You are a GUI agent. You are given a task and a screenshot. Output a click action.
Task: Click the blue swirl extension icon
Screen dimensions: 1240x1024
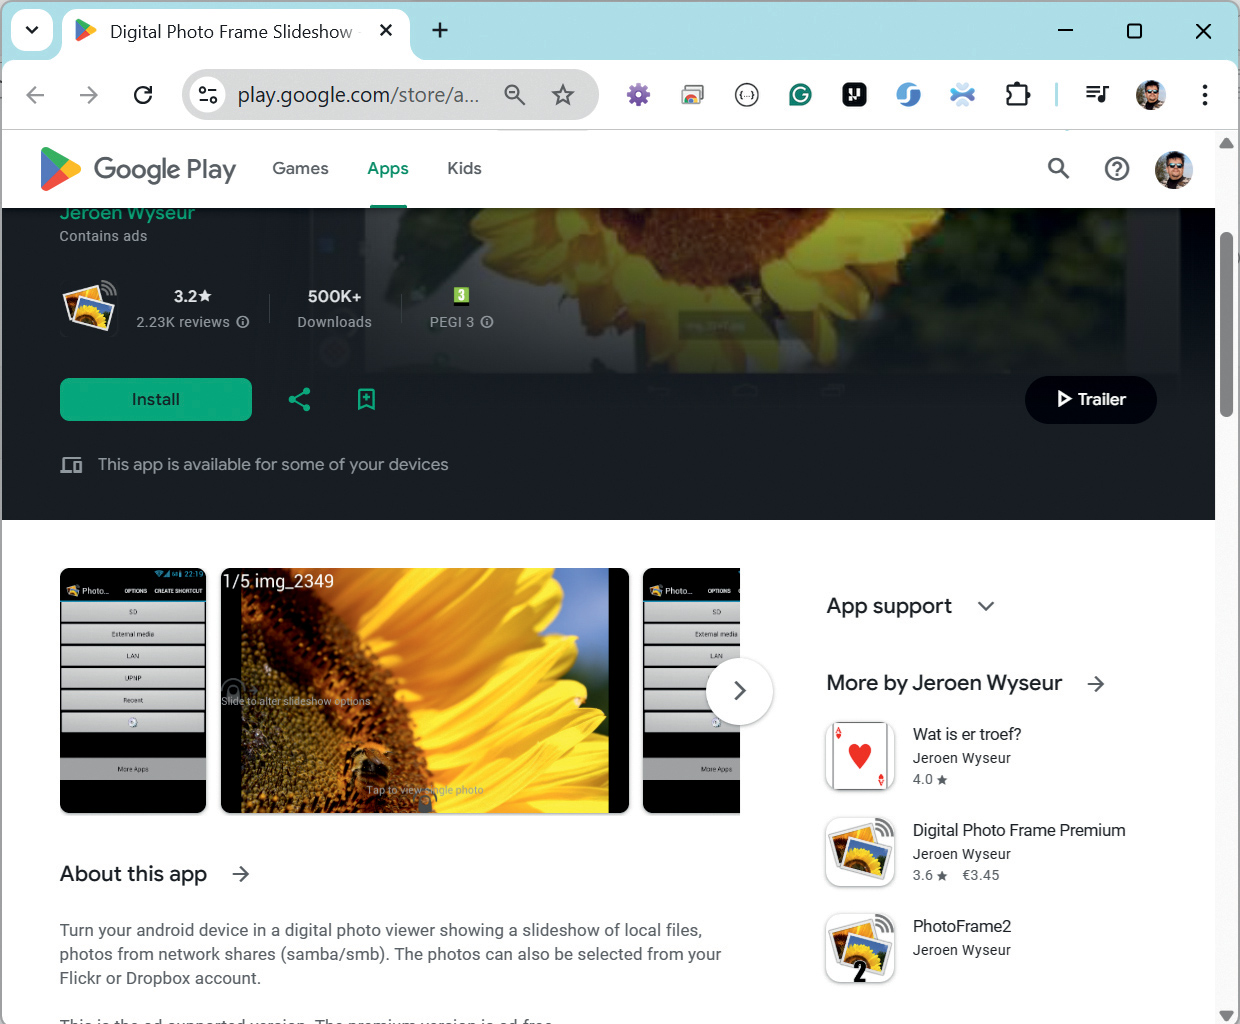coord(908,95)
